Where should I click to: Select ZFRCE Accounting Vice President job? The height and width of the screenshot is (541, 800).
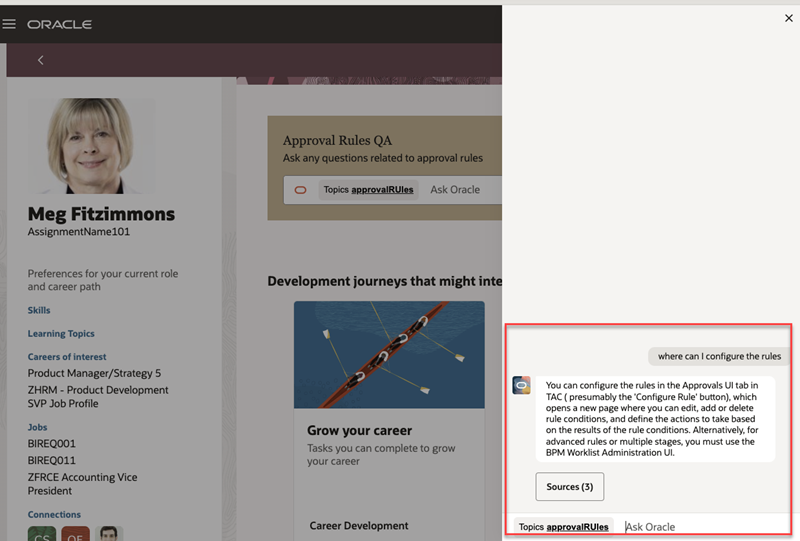pyautogui.click(x=82, y=484)
